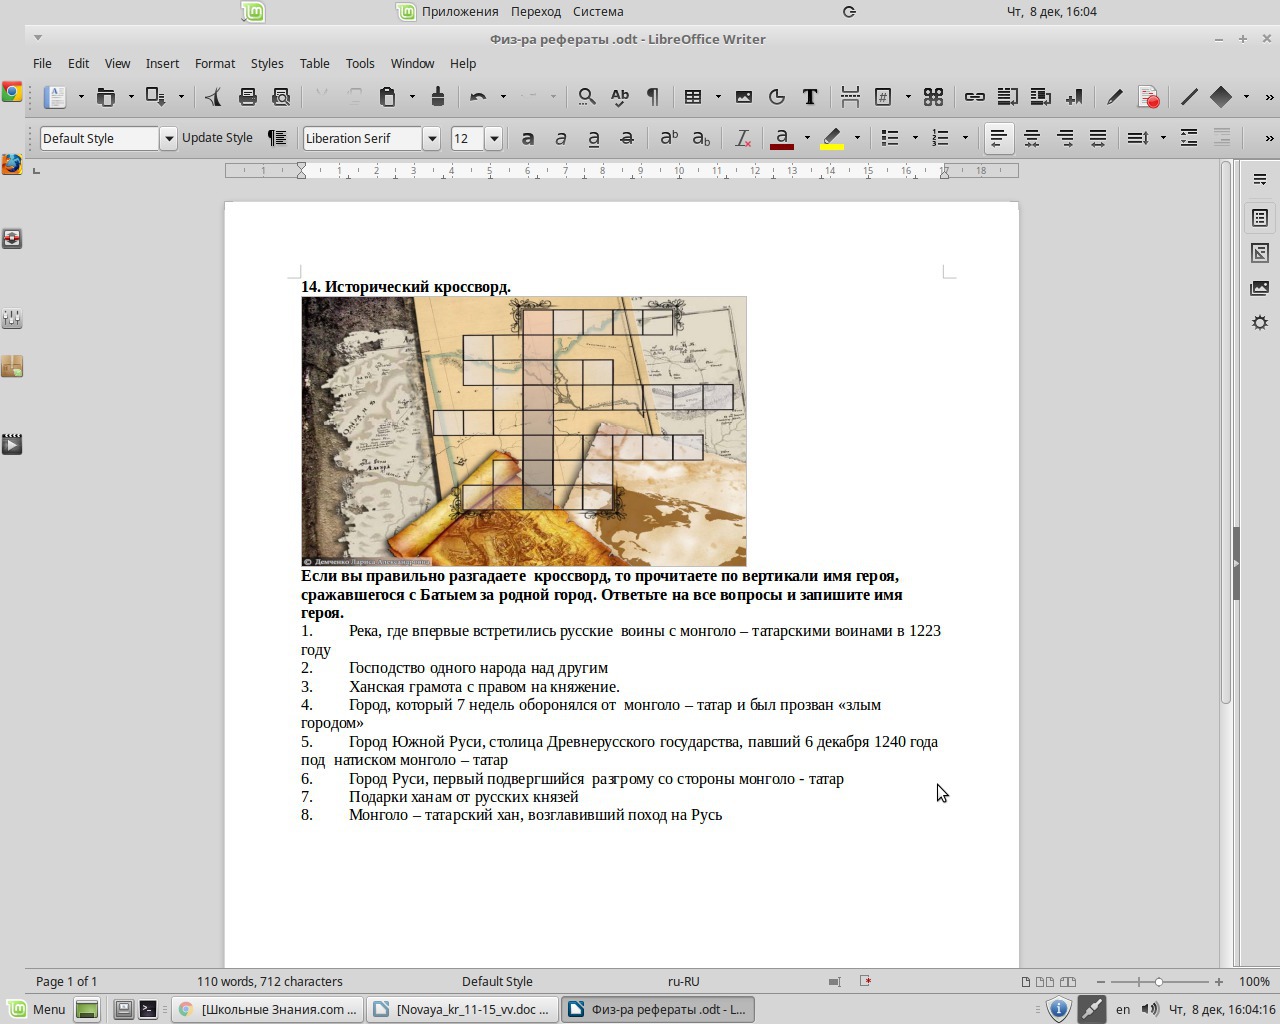1280x1024 pixels.
Task: Open the Liberation Serif font name dropdown
Action: click(x=432, y=139)
